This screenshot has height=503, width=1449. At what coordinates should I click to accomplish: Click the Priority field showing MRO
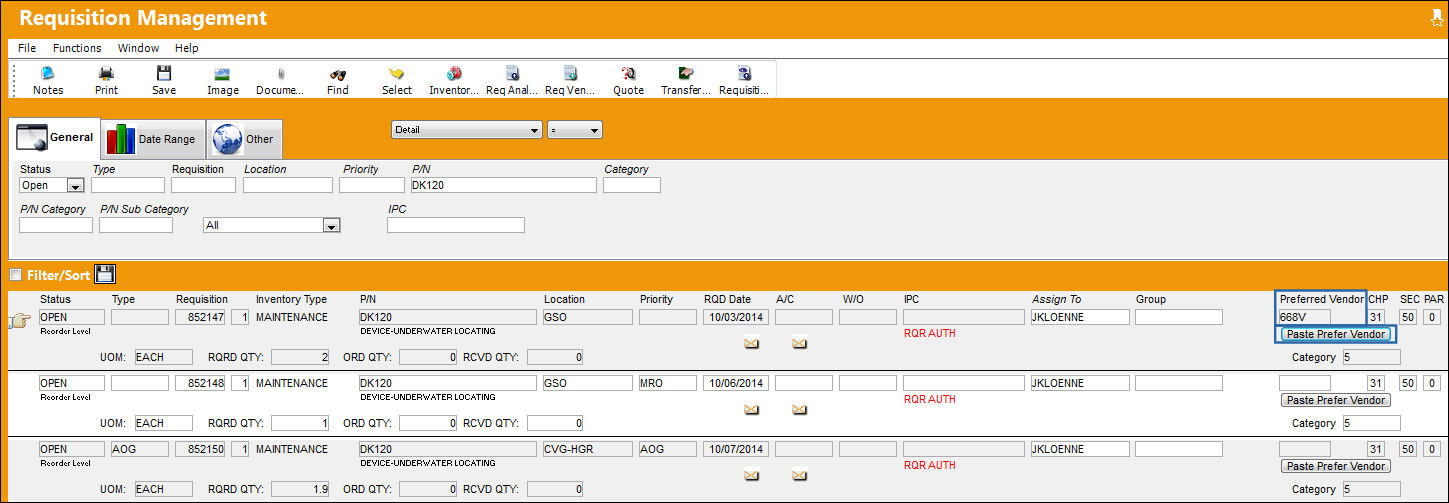coord(666,383)
